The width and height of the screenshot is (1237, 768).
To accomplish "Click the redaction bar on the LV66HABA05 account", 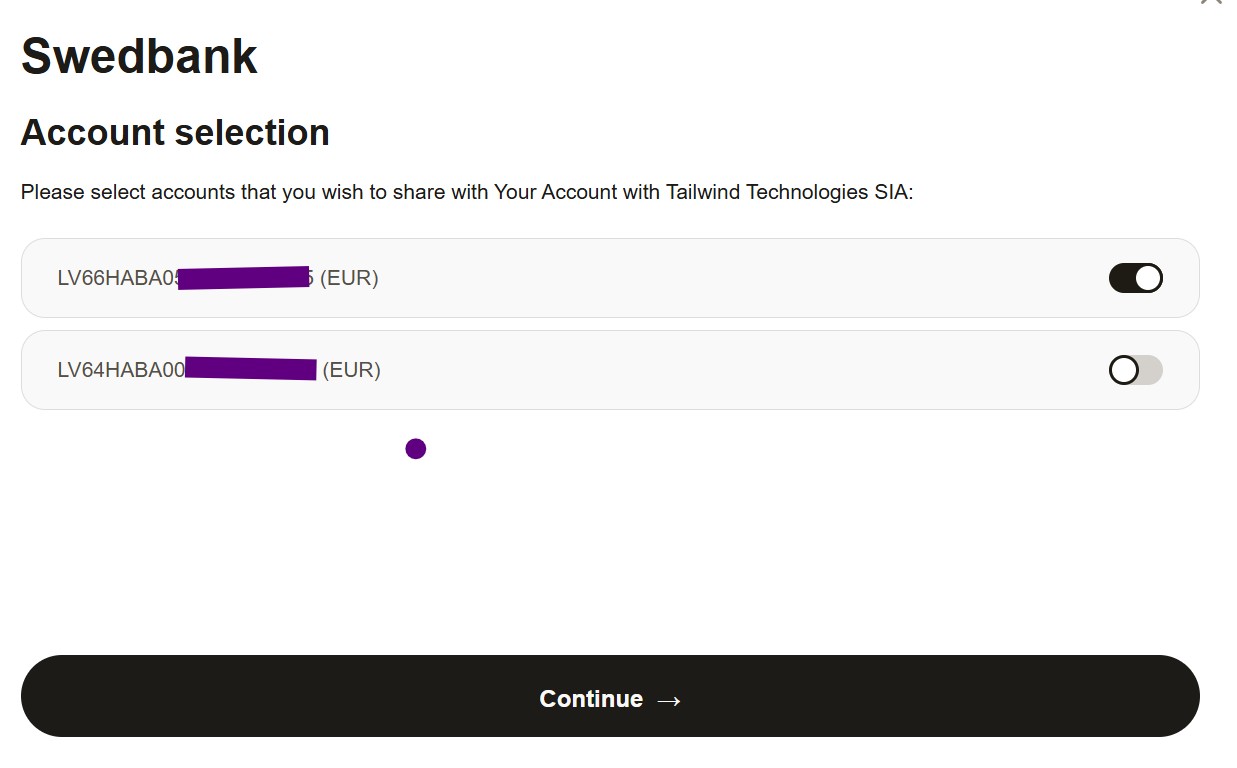I will (243, 278).
